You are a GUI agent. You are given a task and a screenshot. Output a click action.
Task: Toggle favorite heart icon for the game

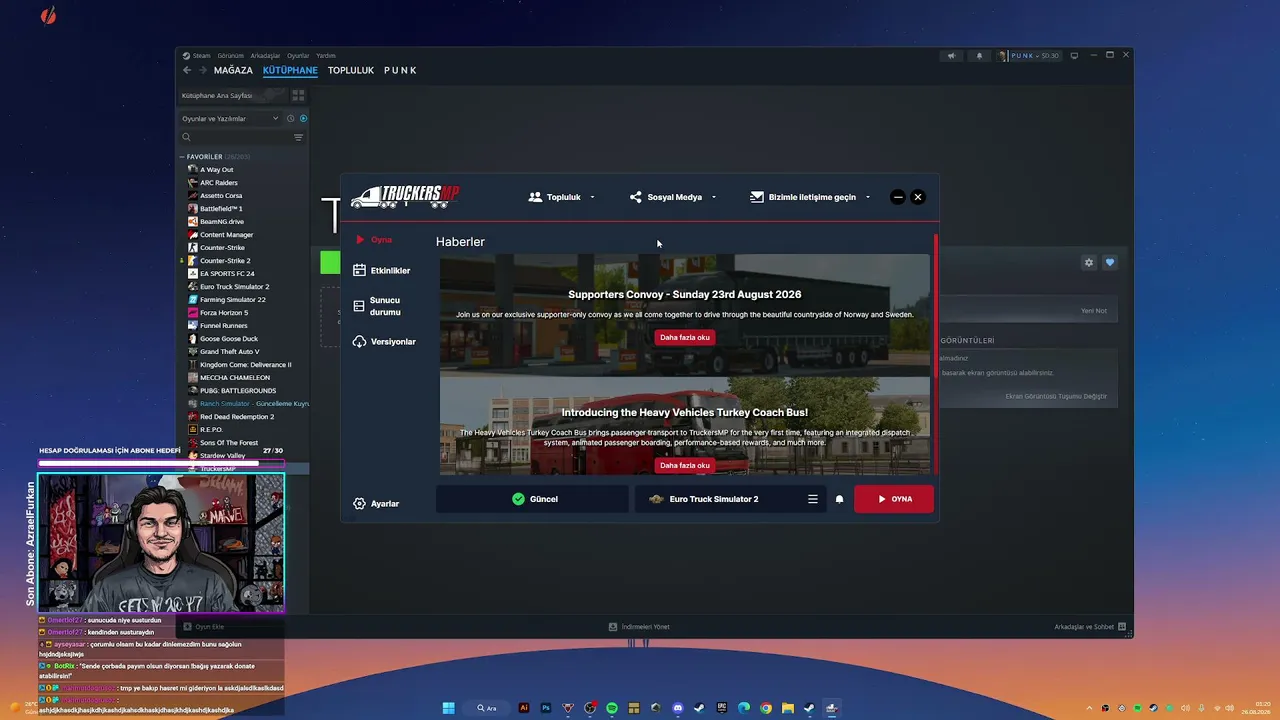click(x=1110, y=263)
